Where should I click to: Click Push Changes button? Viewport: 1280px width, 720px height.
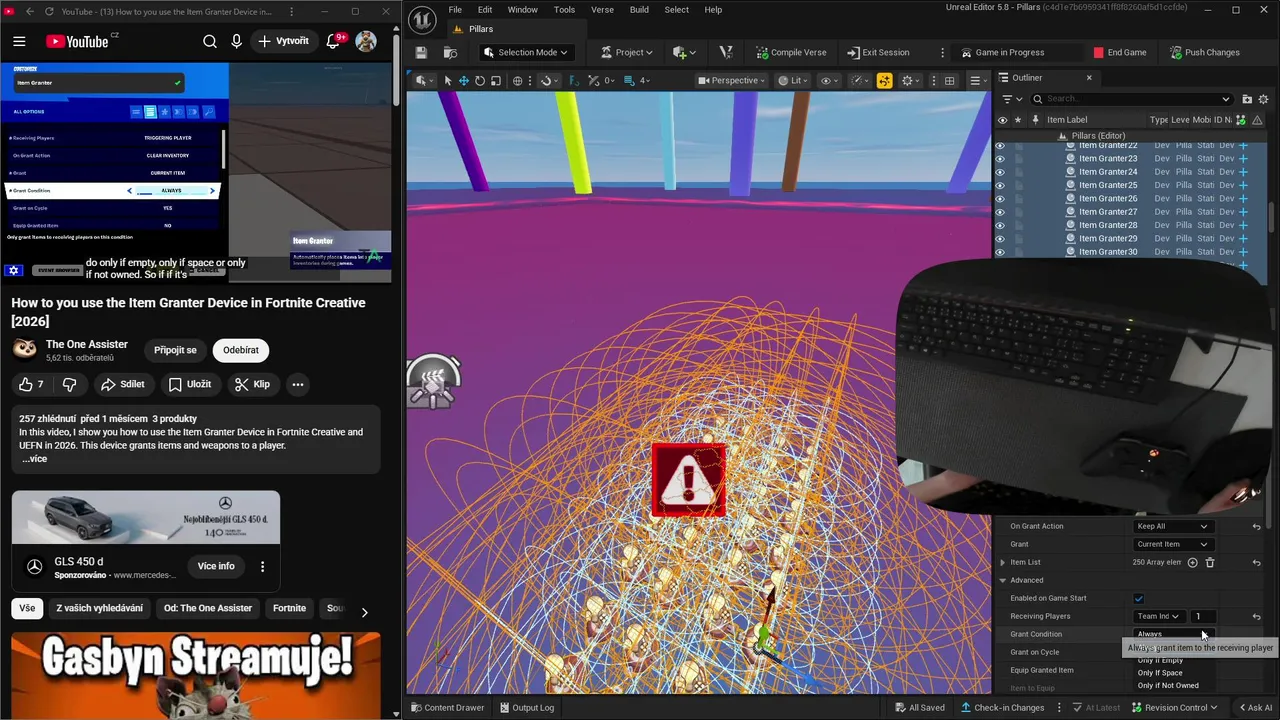point(1204,52)
